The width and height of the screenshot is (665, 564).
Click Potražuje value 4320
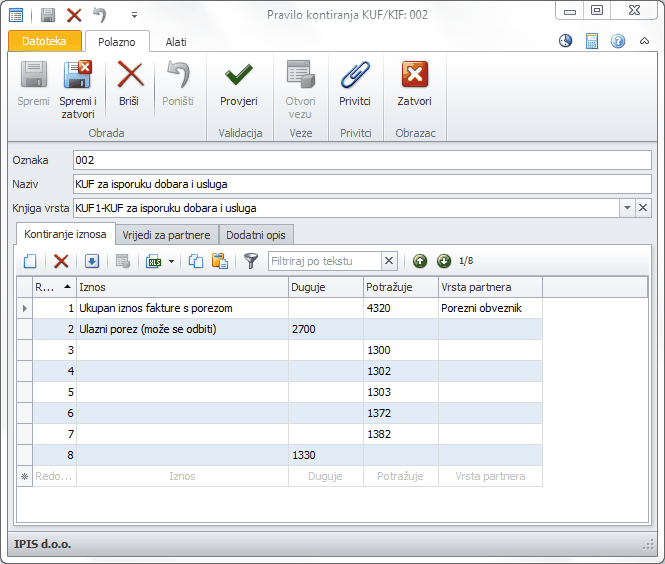coord(401,308)
